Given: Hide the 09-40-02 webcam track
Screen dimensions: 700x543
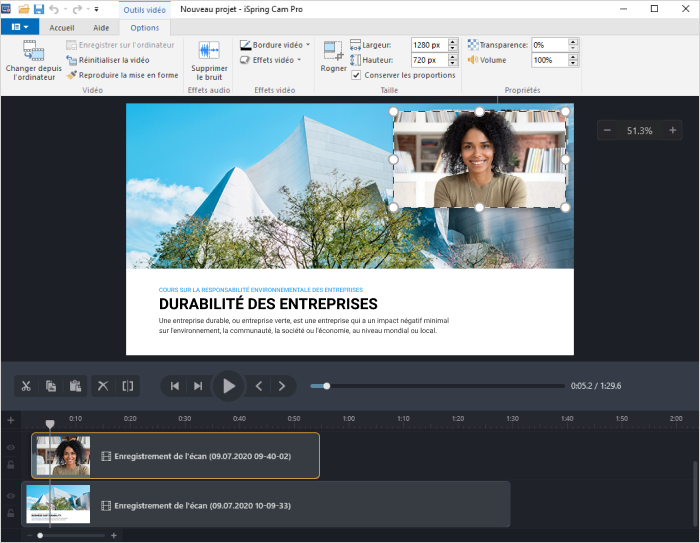Looking at the screenshot, I should [x=11, y=447].
